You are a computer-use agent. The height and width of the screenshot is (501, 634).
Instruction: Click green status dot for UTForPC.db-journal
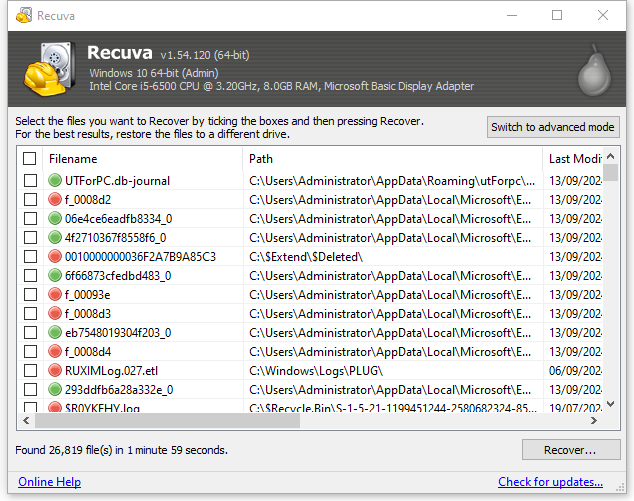pyautogui.click(x=55, y=181)
